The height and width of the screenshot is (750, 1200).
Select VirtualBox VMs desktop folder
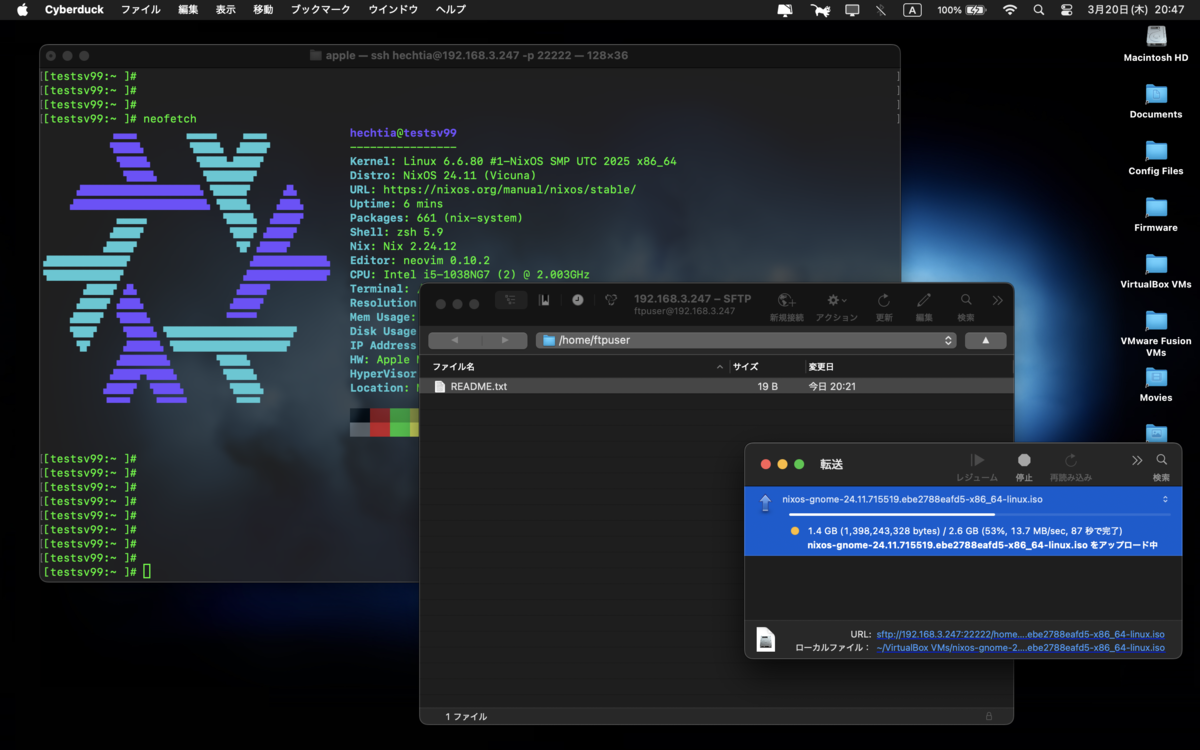[1156, 271]
